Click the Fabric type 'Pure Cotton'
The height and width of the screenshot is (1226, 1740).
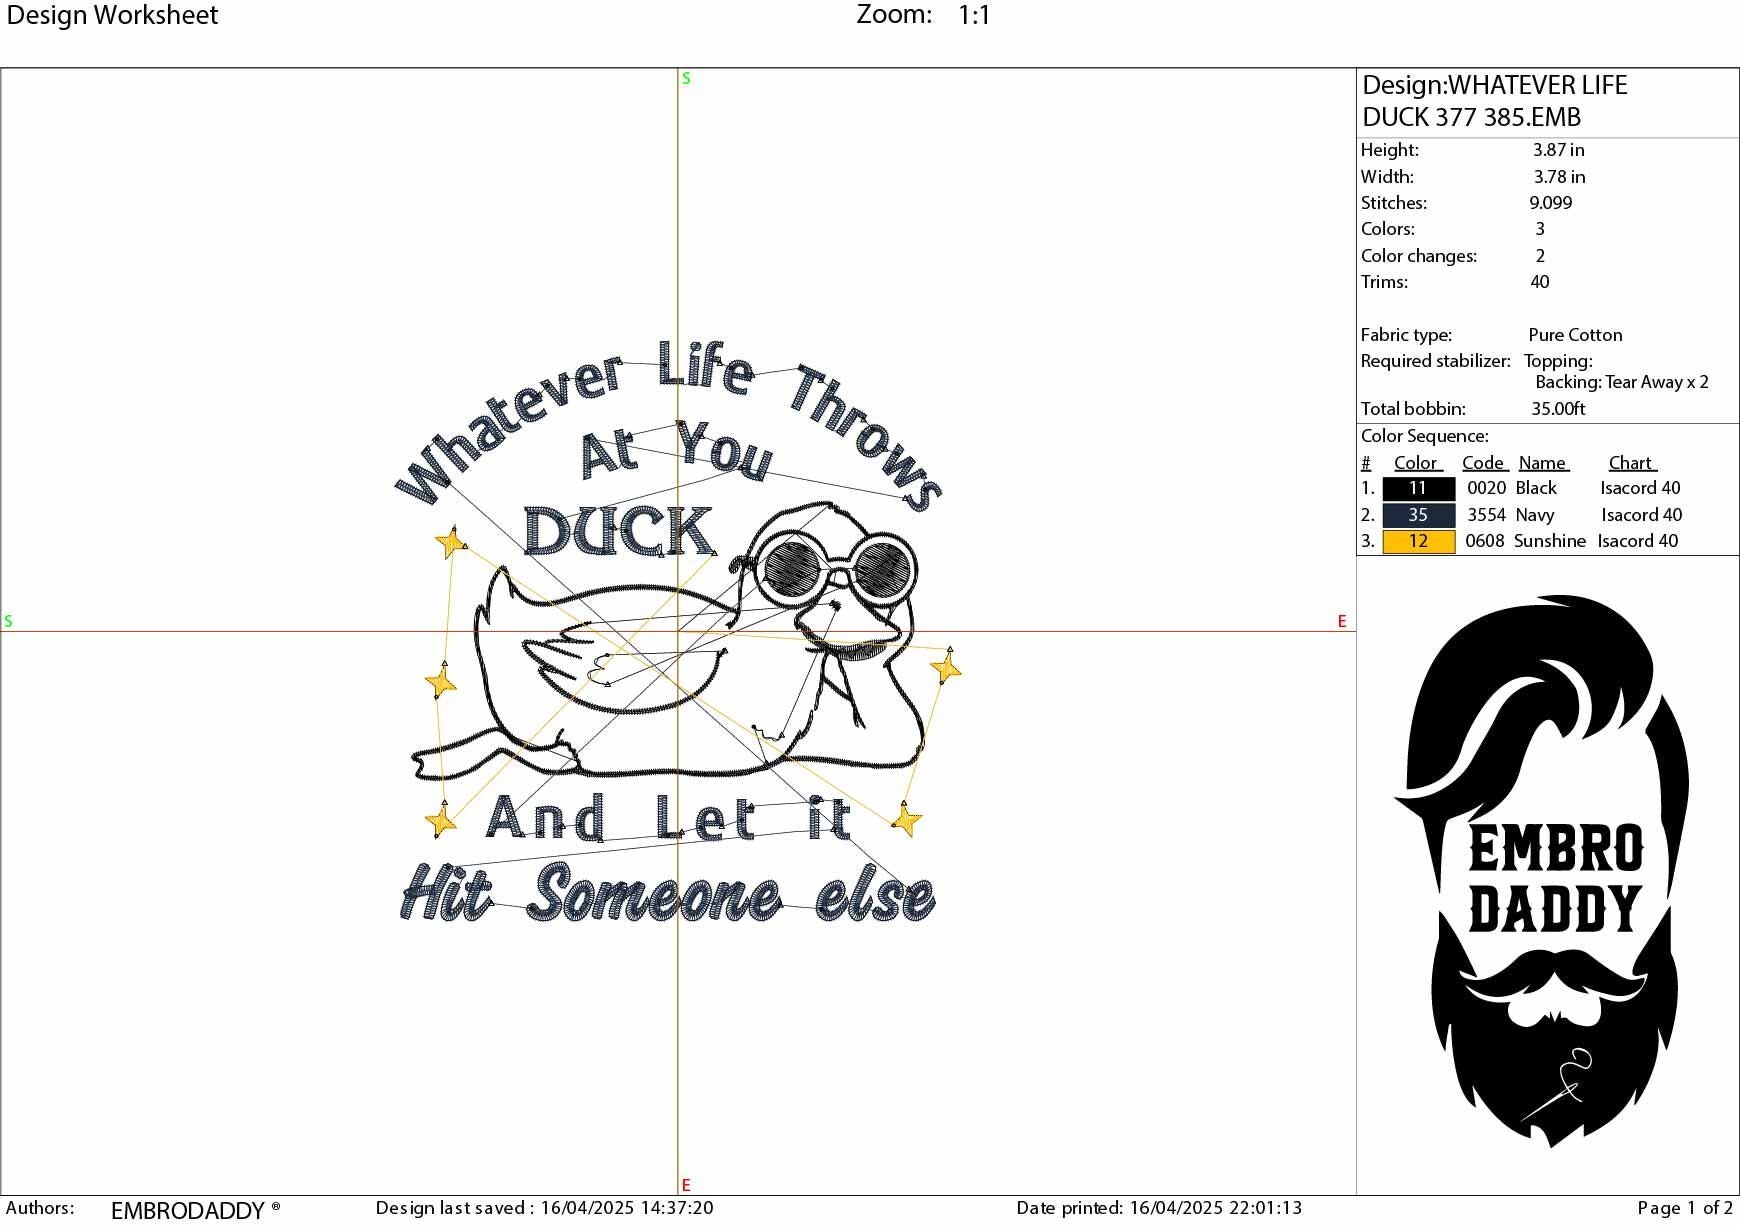pos(1575,335)
